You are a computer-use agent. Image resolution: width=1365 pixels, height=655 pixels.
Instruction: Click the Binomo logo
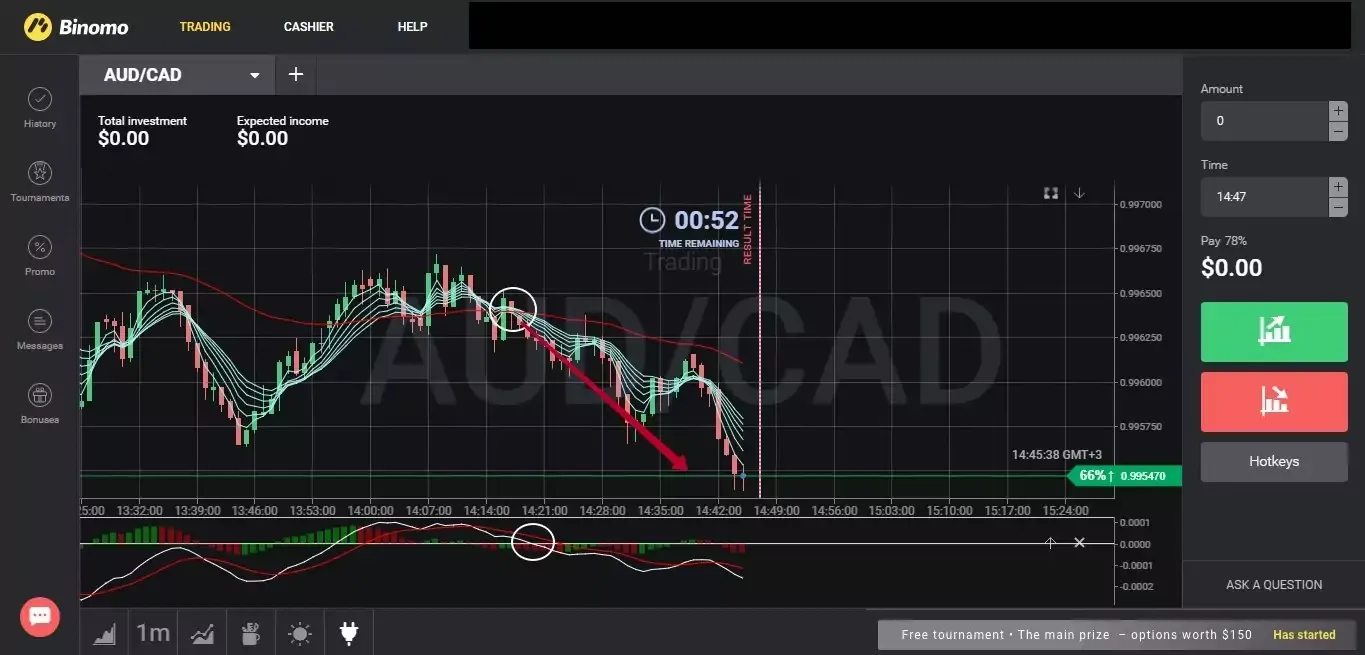click(x=76, y=26)
